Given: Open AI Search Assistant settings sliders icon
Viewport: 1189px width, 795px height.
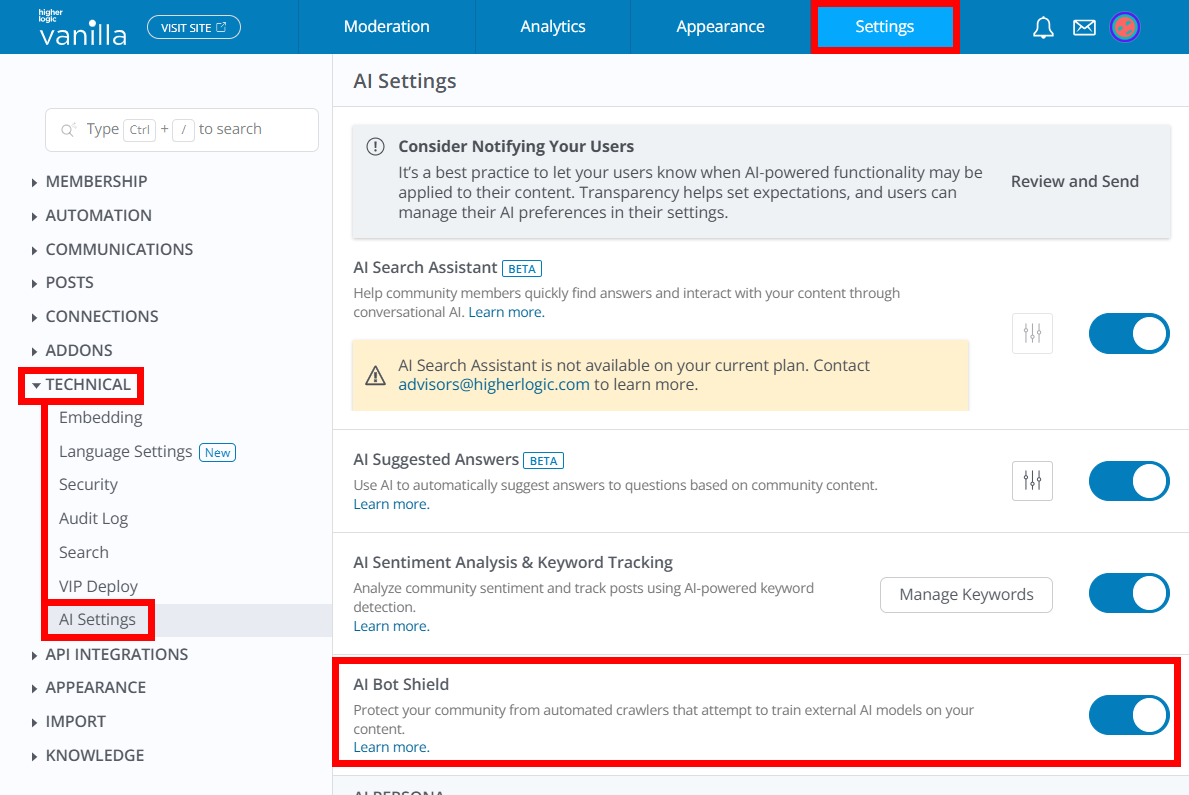Looking at the screenshot, I should pyautogui.click(x=1032, y=333).
